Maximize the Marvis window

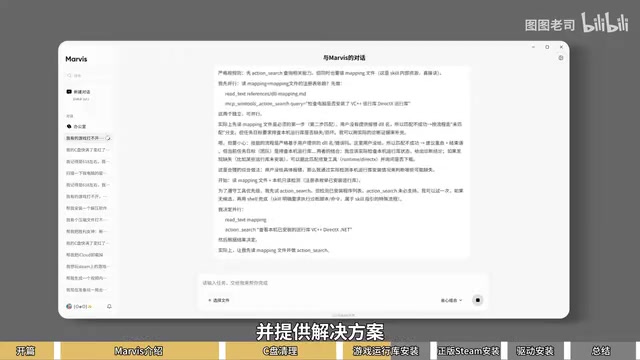click(x=547, y=47)
